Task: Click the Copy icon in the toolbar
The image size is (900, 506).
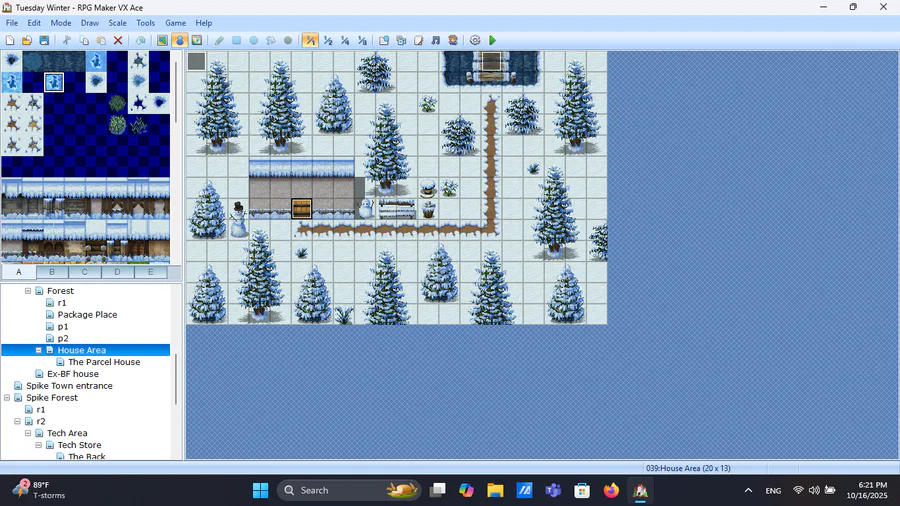Action: pyautogui.click(x=84, y=40)
